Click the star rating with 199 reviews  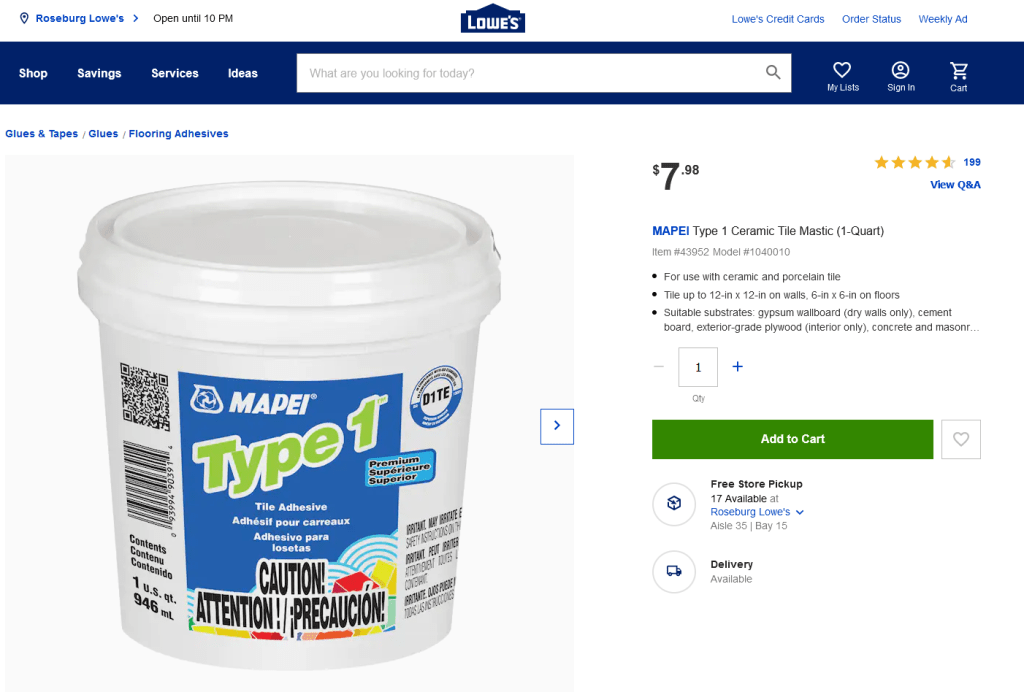coord(927,163)
